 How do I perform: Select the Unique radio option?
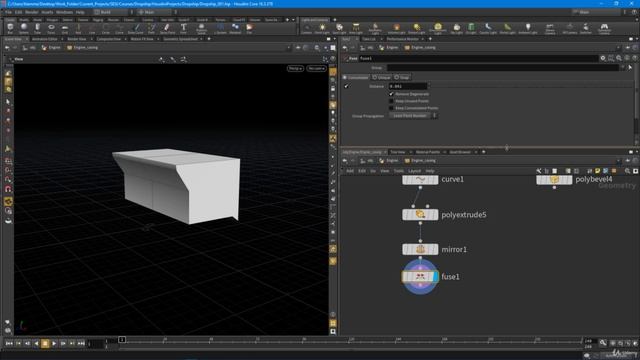[382, 77]
